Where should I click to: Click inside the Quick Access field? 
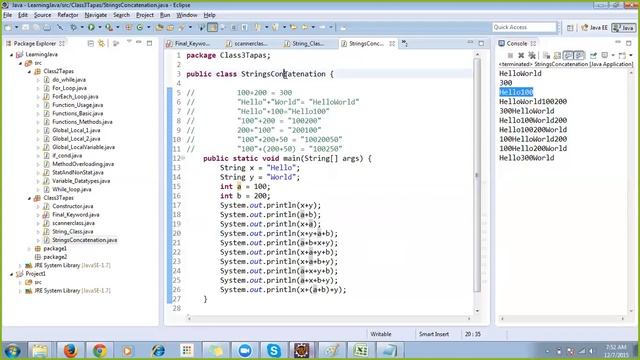point(524,27)
